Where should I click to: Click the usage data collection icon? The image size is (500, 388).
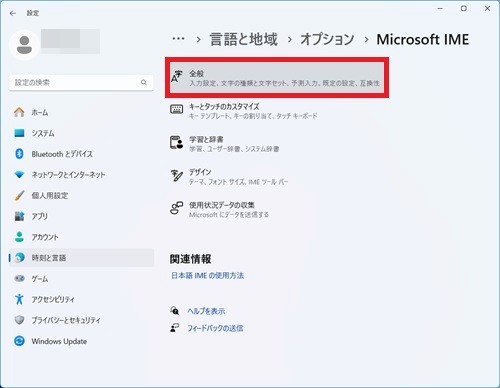tap(177, 208)
